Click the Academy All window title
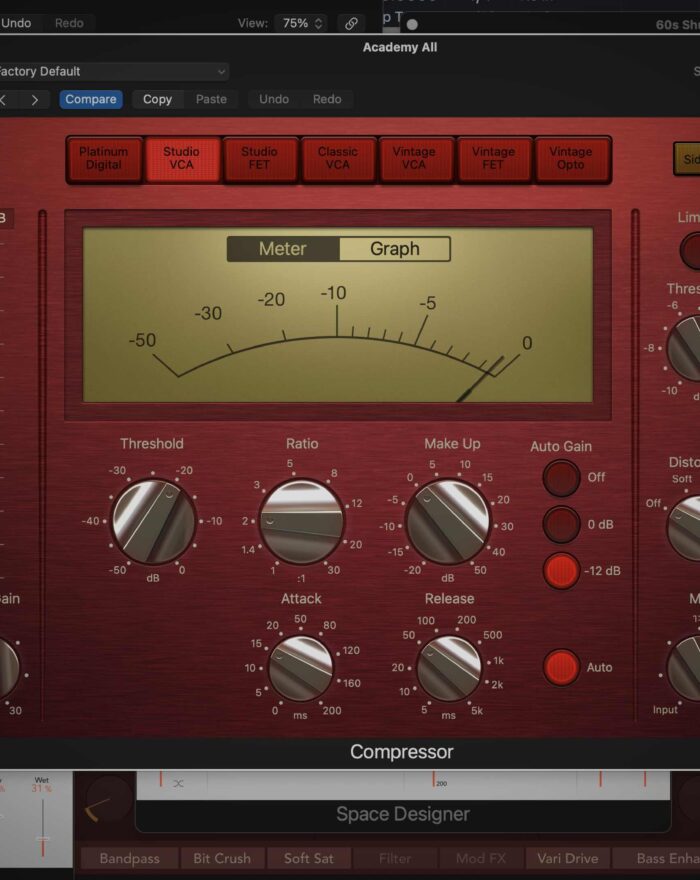 coord(400,47)
